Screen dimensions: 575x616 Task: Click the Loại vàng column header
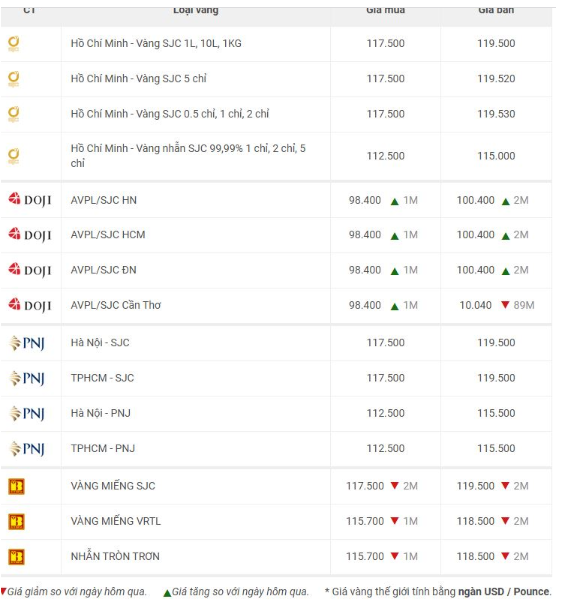(196, 10)
